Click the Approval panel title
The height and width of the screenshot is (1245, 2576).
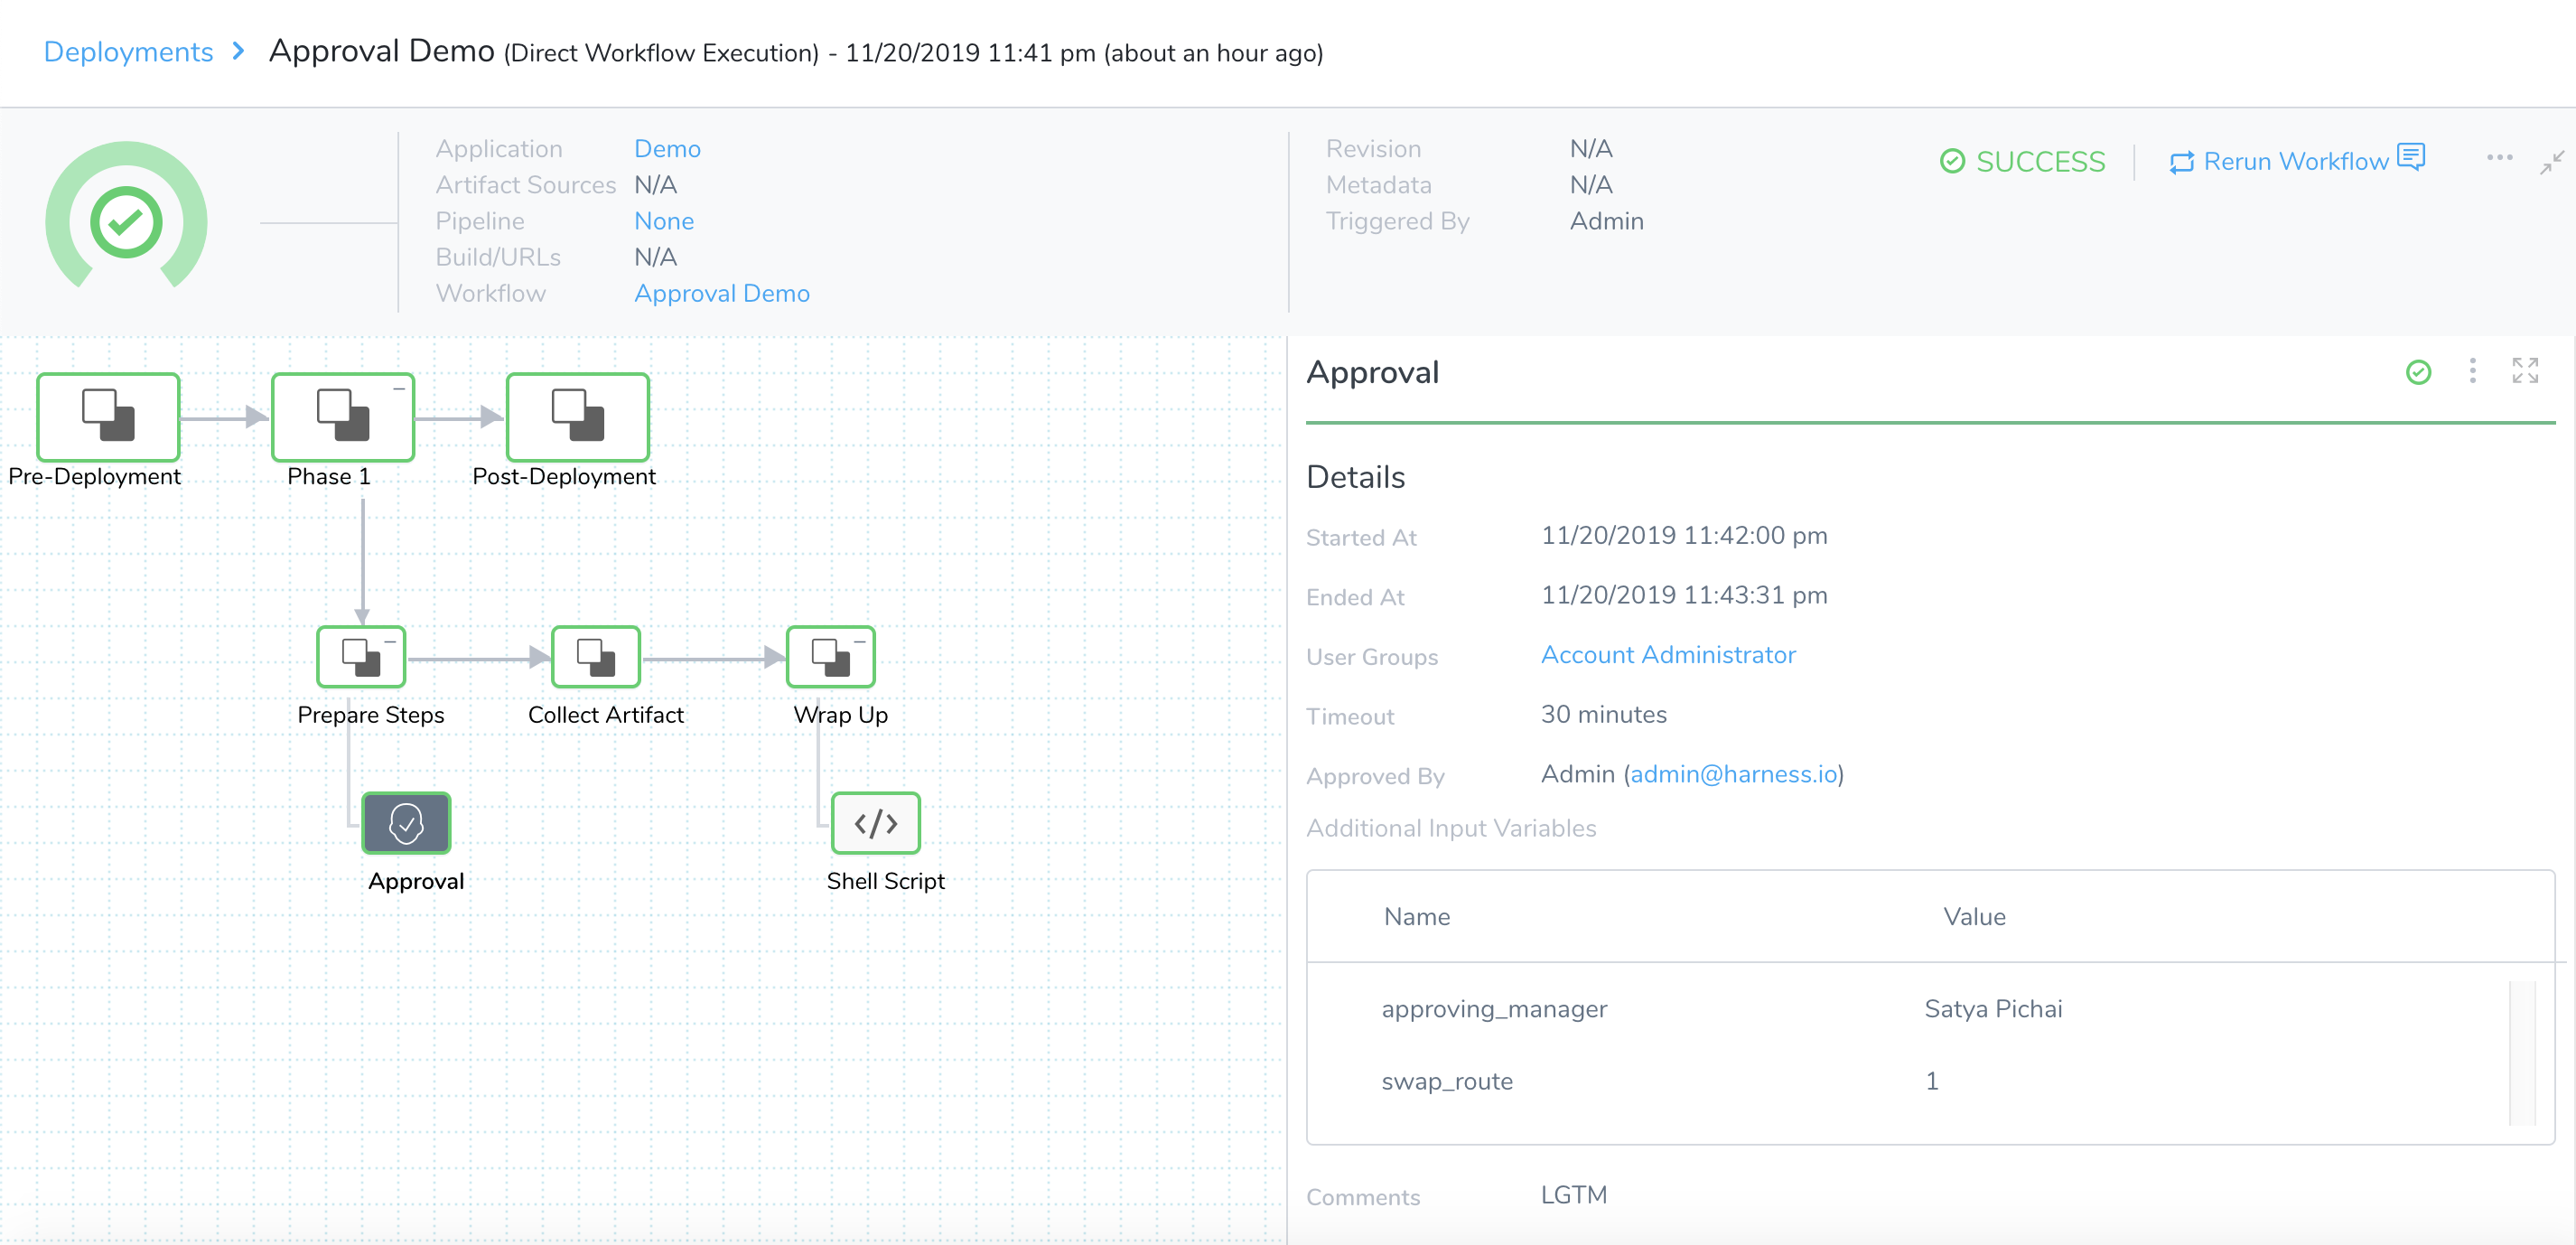[1372, 373]
